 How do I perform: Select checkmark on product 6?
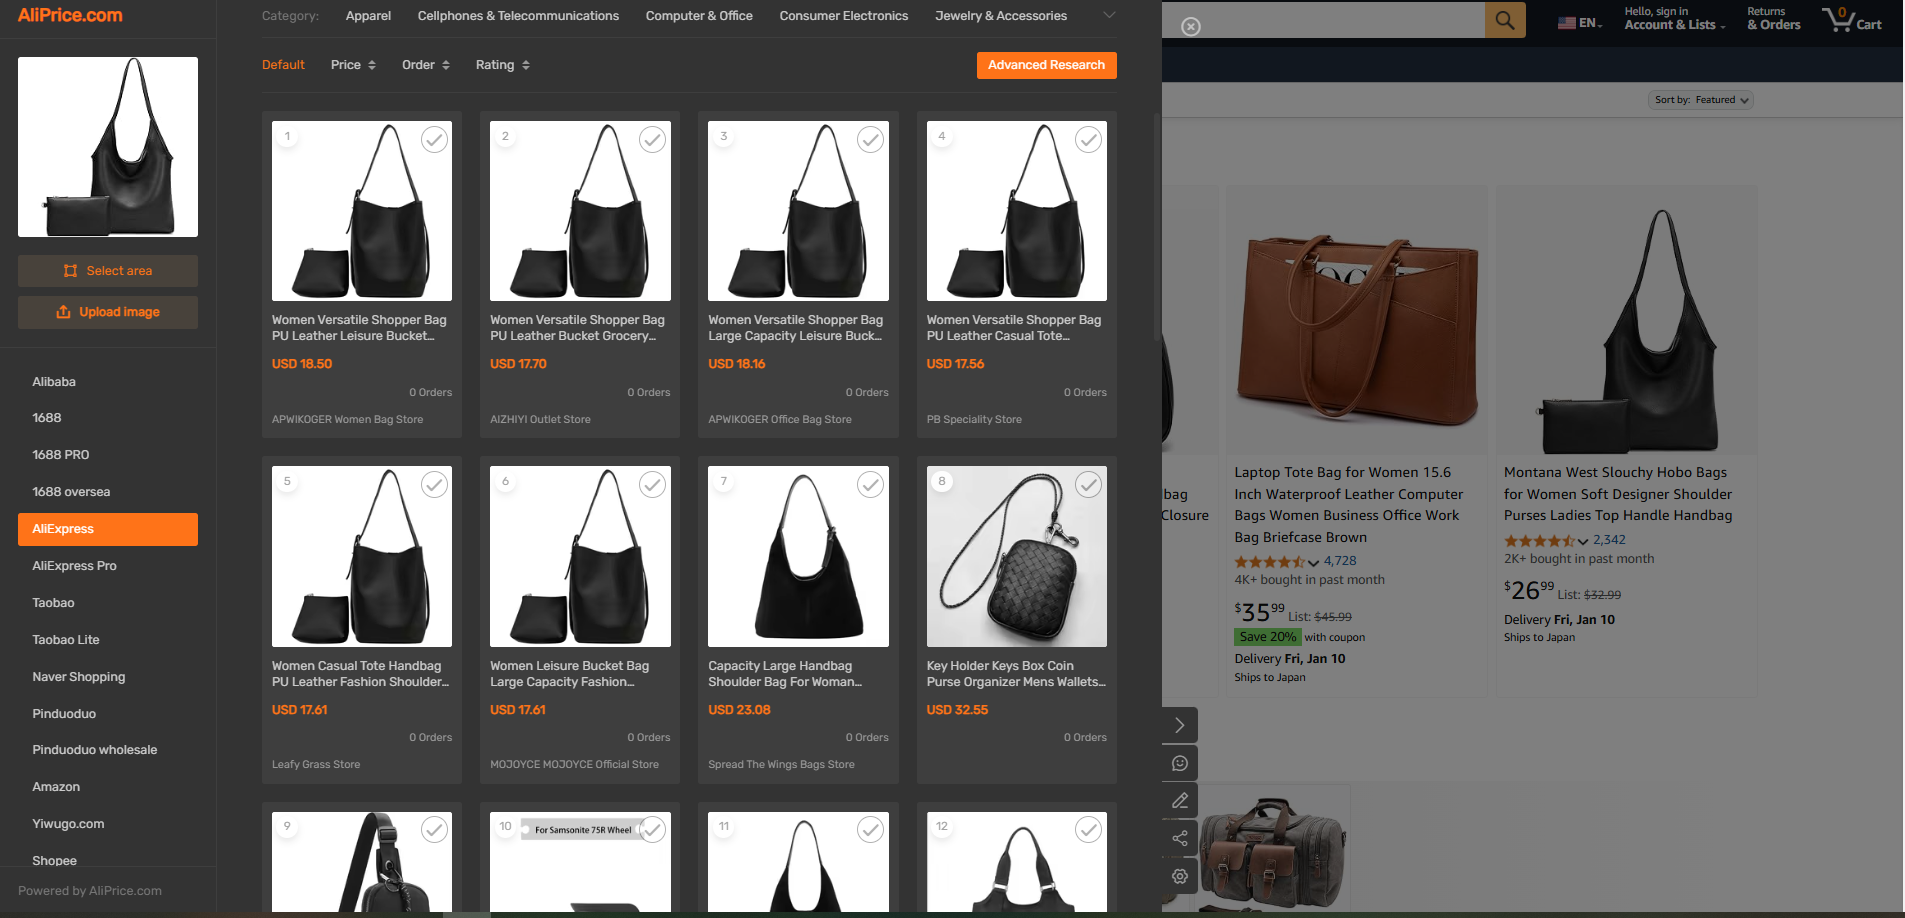pos(653,485)
